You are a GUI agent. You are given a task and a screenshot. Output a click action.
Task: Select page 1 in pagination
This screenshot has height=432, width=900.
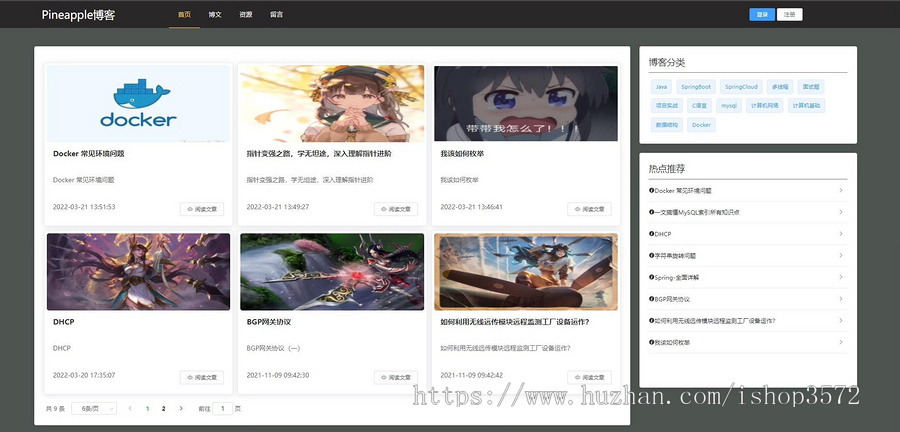148,408
